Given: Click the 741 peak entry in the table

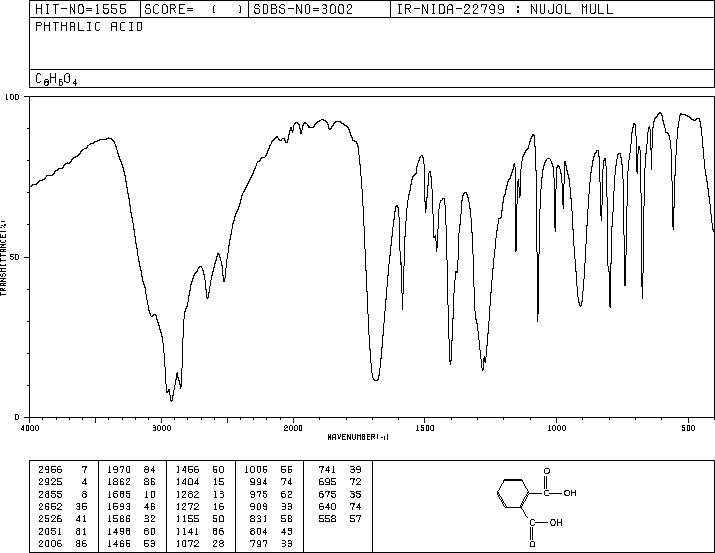Looking at the screenshot, I should pos(340,470).
